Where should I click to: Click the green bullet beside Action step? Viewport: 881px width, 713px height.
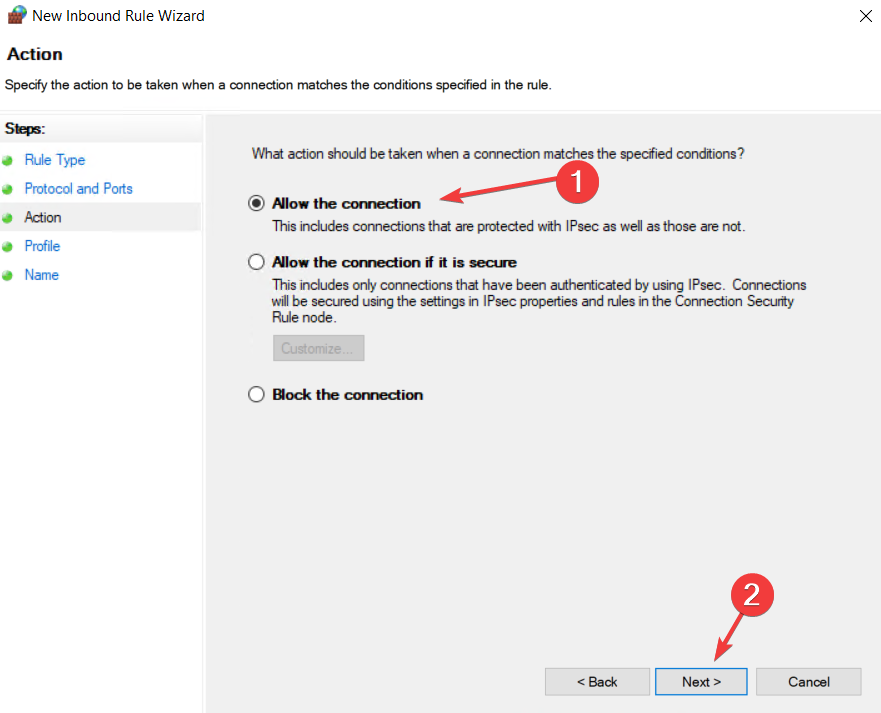point(9,218)
